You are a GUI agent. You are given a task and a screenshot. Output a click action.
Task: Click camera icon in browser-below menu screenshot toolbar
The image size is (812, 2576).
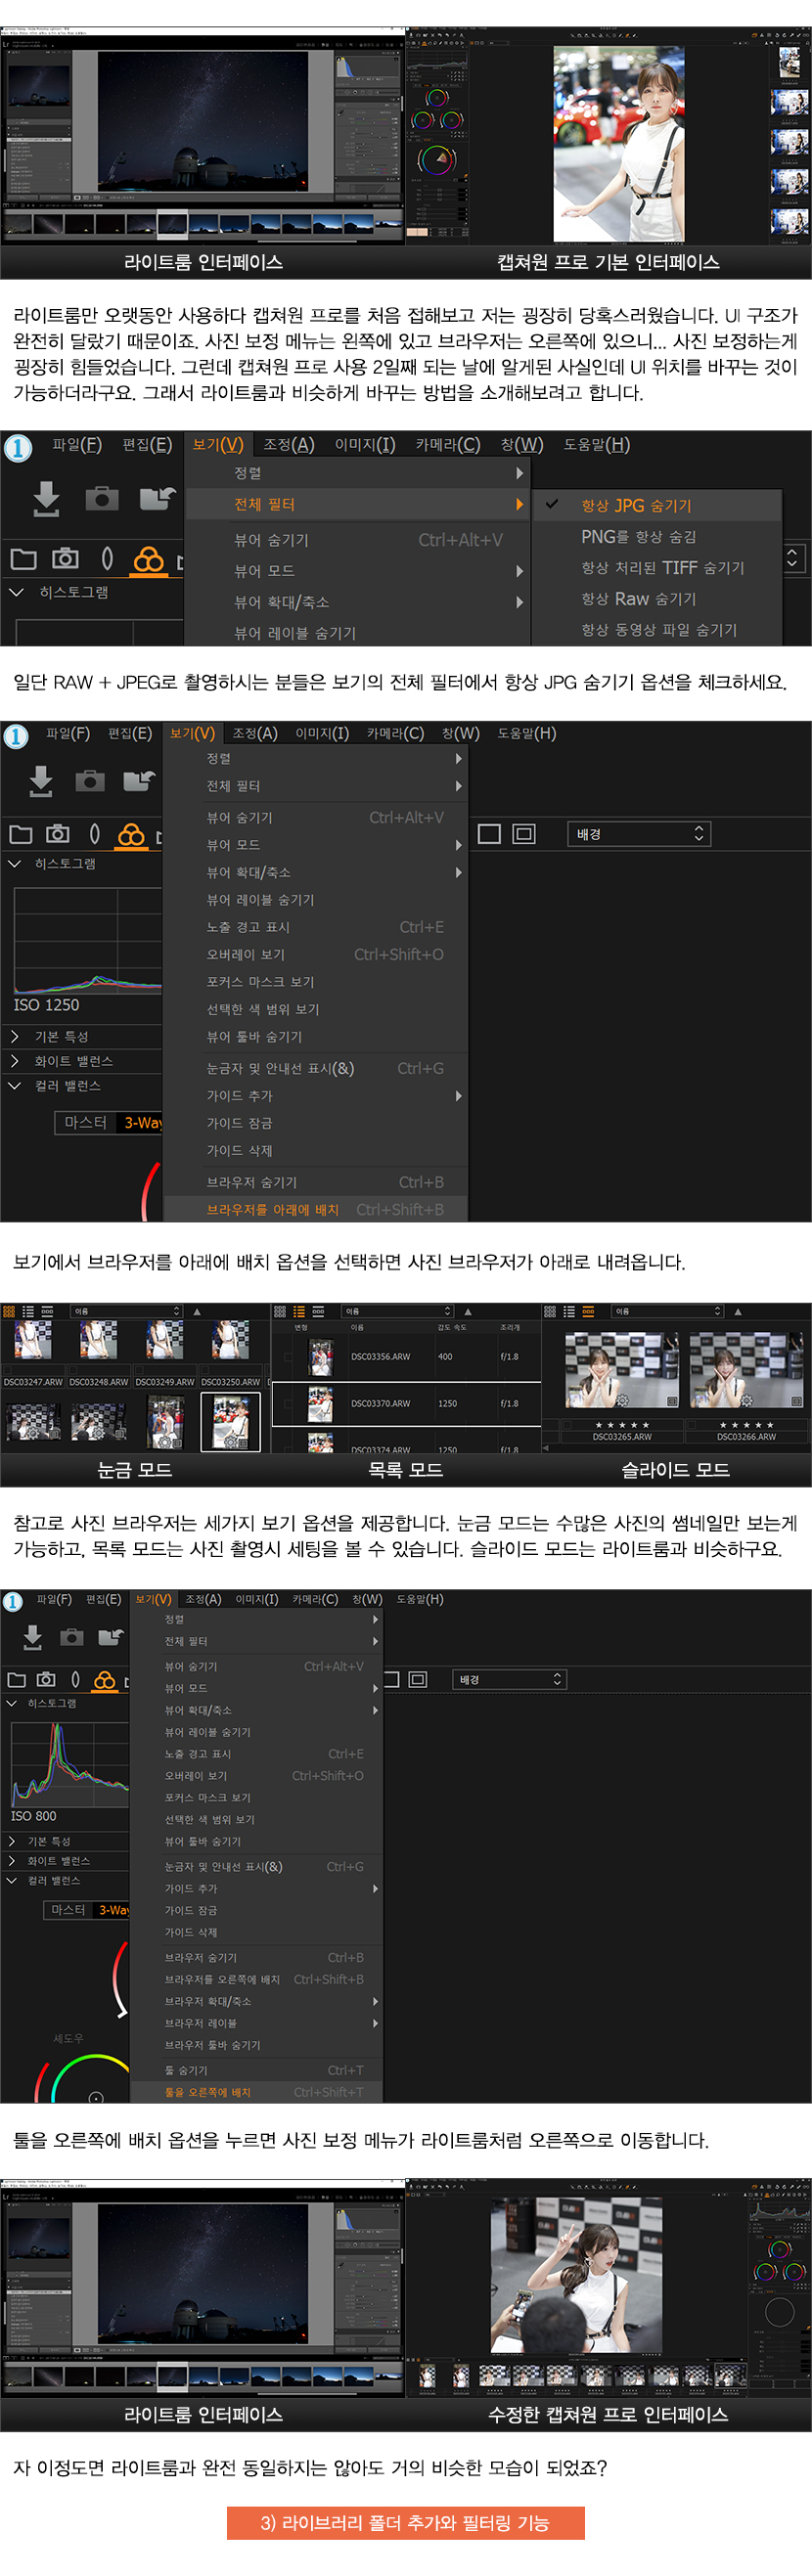click(x=90, y=780)
